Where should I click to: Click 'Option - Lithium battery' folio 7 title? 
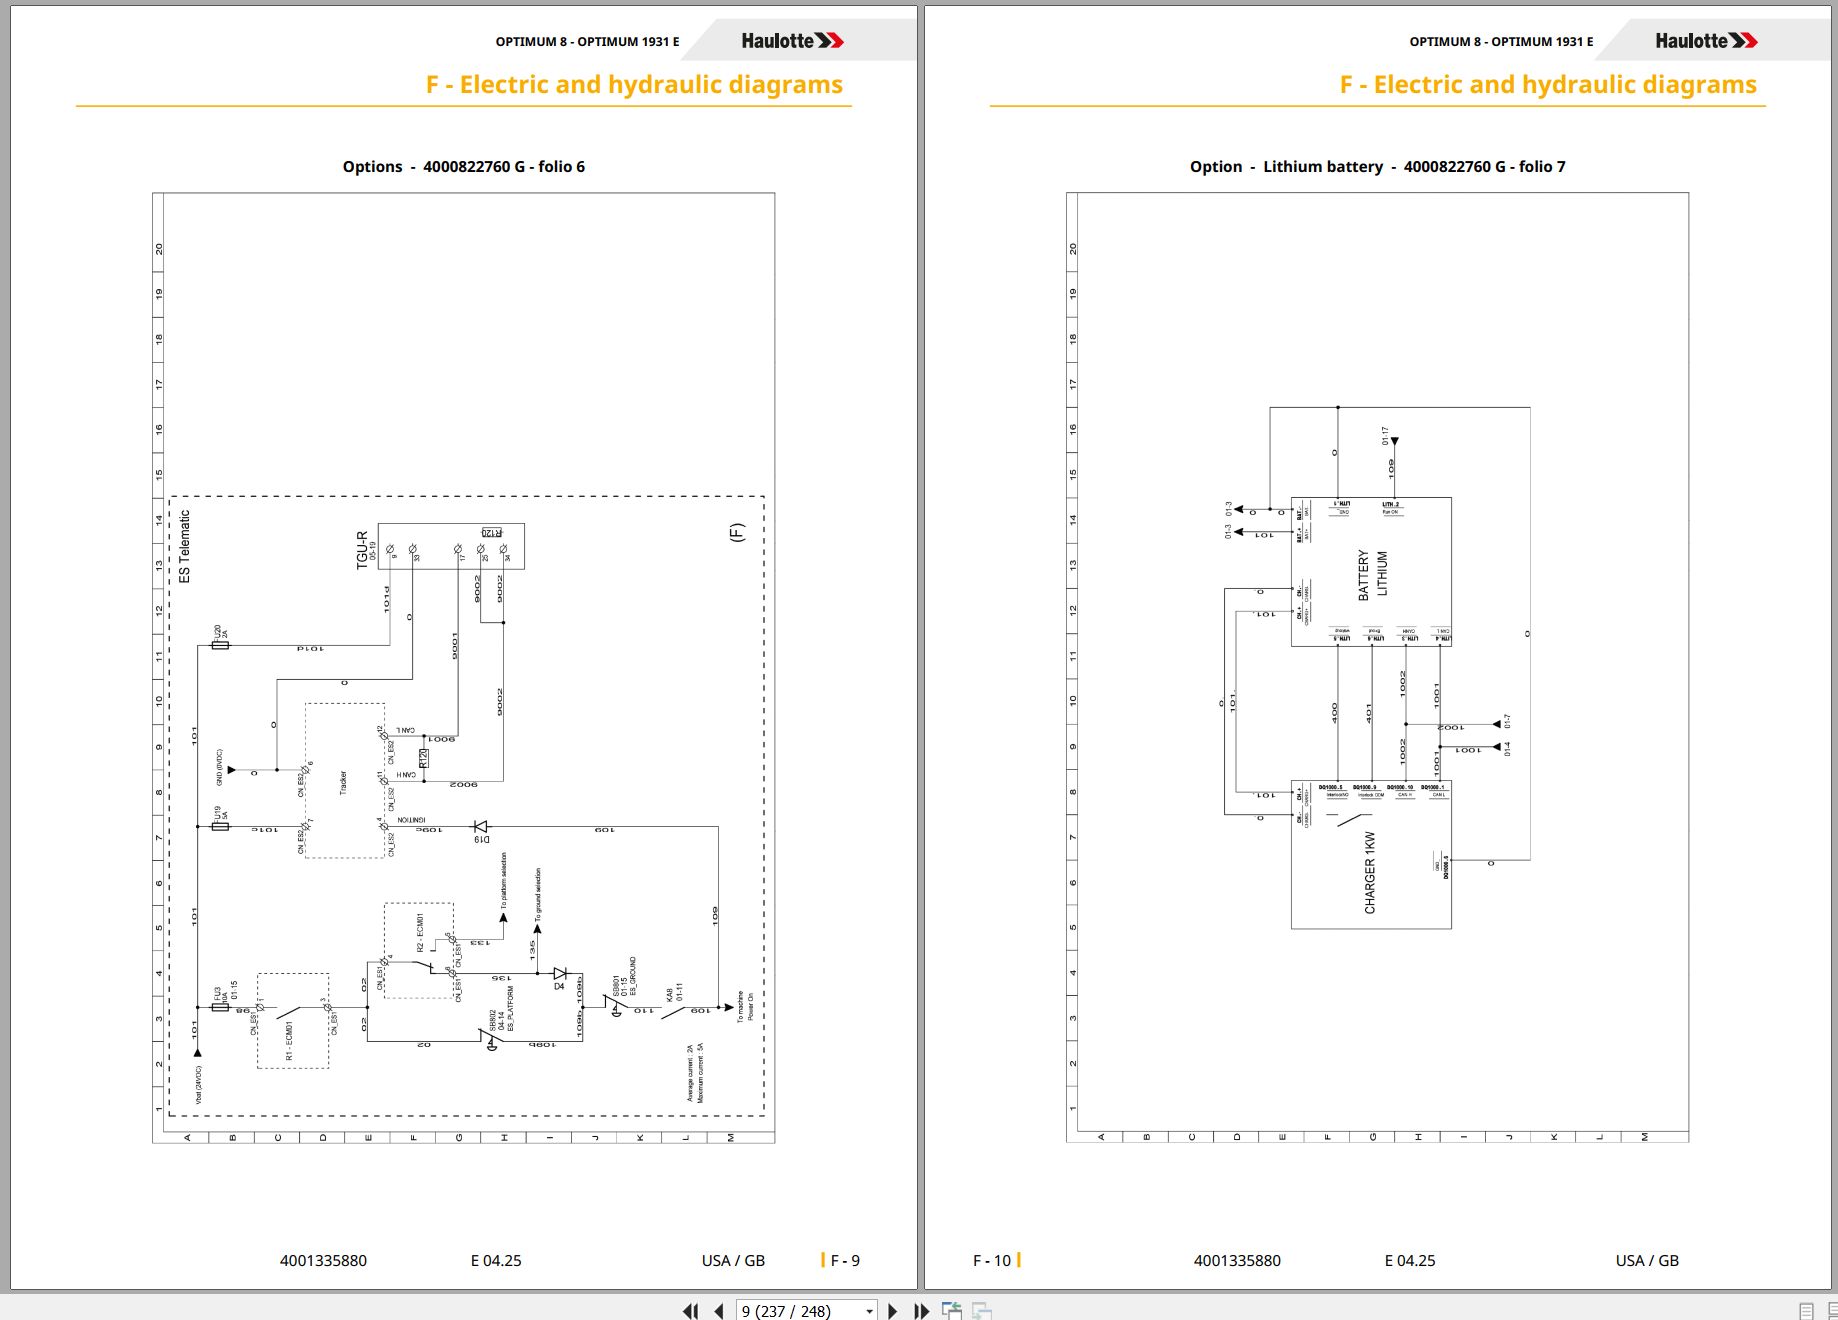pyautogui.click(x=1378, y=167)
